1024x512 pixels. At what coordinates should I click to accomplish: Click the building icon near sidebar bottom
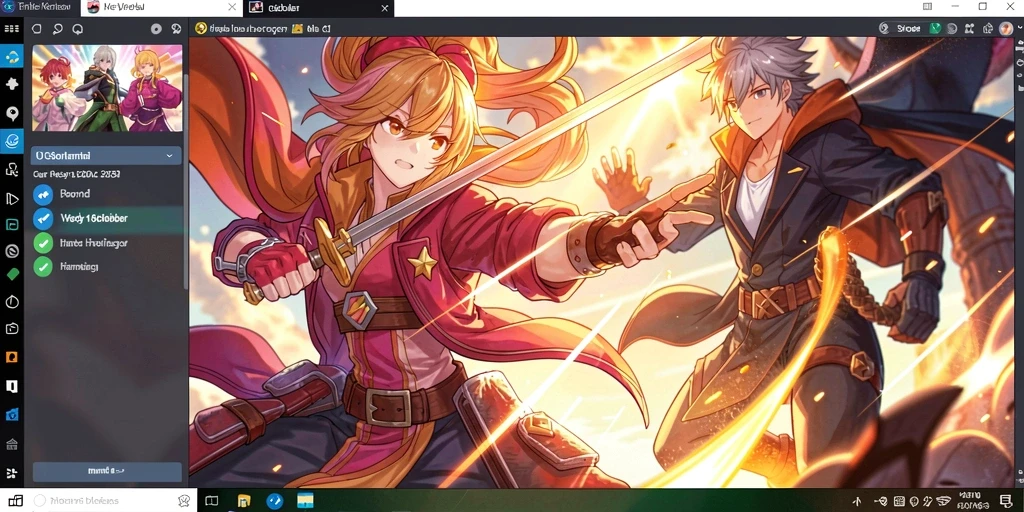click(x=12, y=444)
